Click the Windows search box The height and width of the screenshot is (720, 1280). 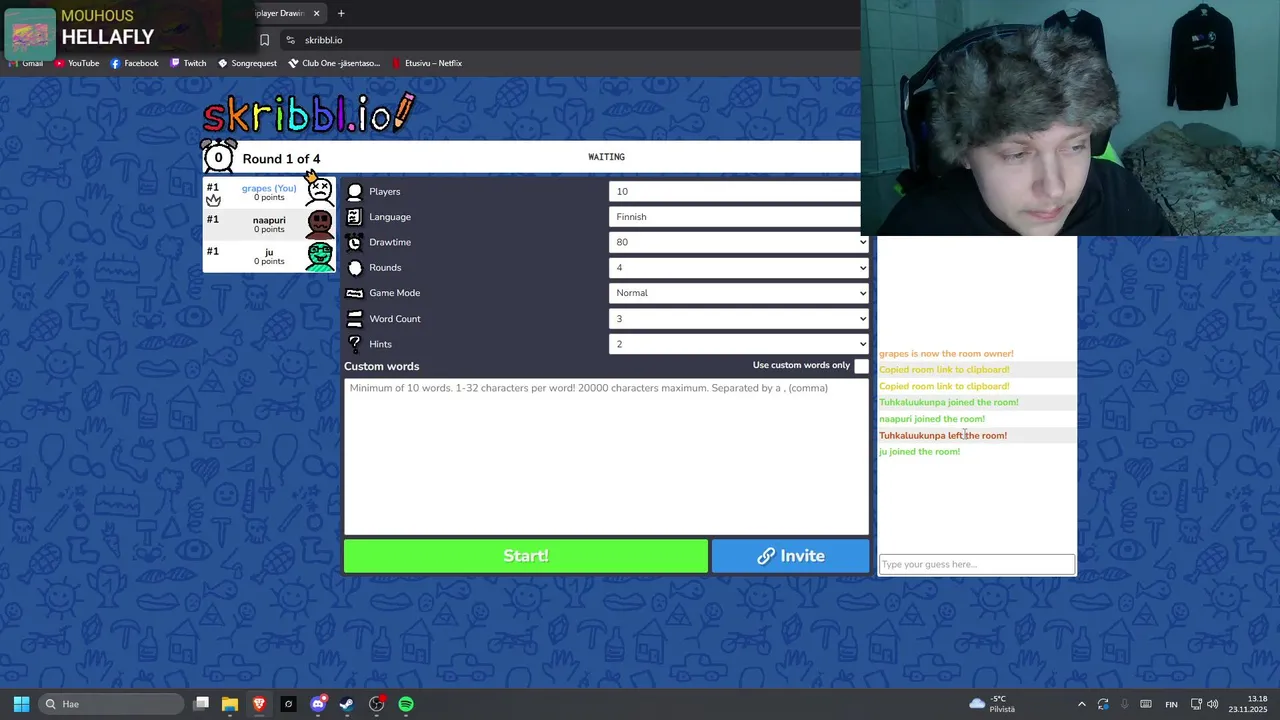[111, 704]
